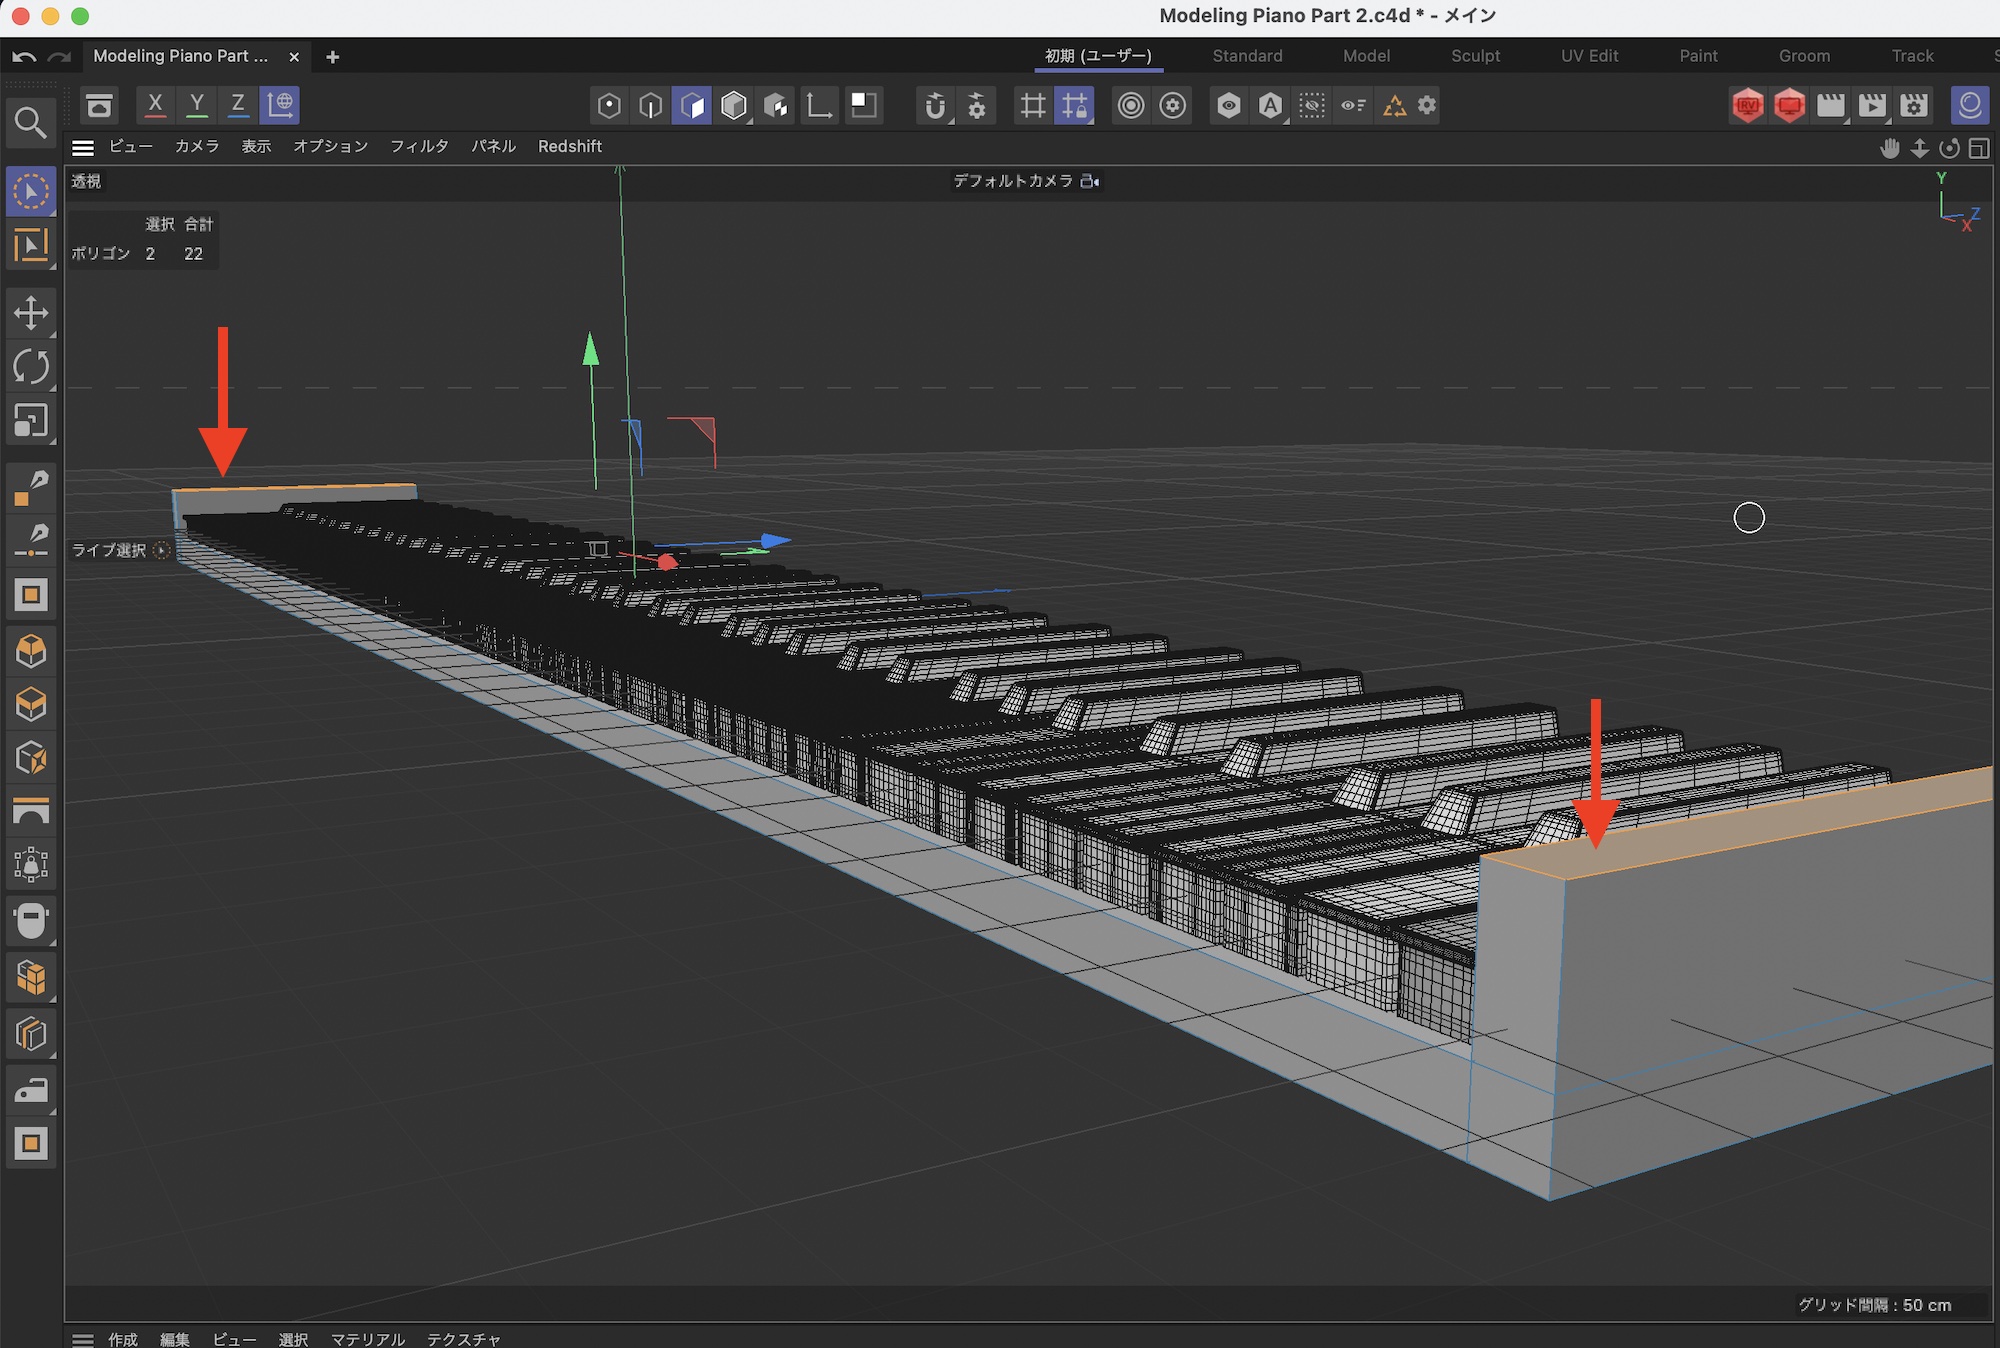
Task: Click the undo arrow button
Action: tap(24, 57)
